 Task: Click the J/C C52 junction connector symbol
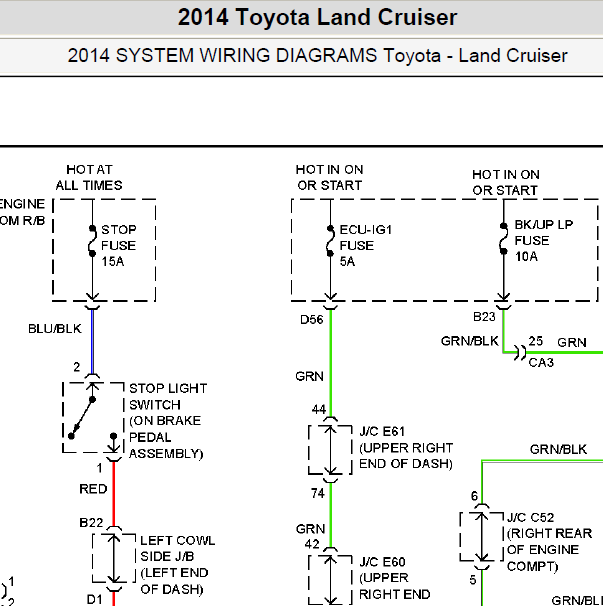pos(482,536)
